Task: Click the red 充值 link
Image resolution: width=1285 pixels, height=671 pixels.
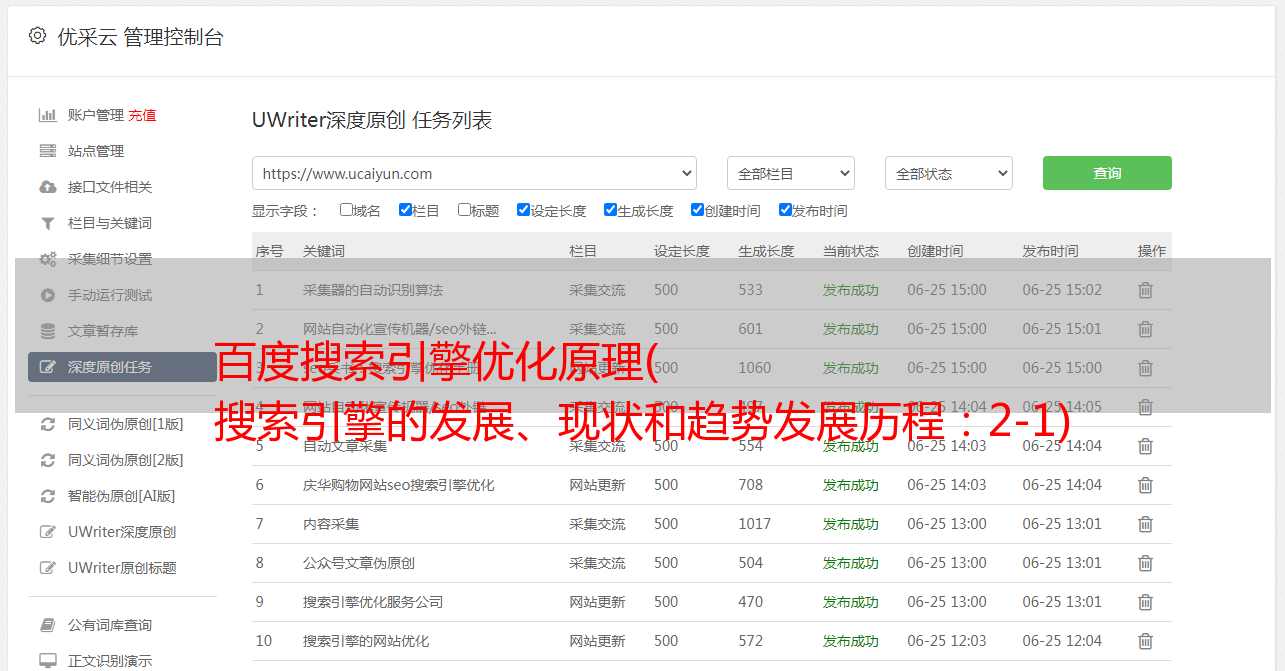Action: click(x=142, y=115)
